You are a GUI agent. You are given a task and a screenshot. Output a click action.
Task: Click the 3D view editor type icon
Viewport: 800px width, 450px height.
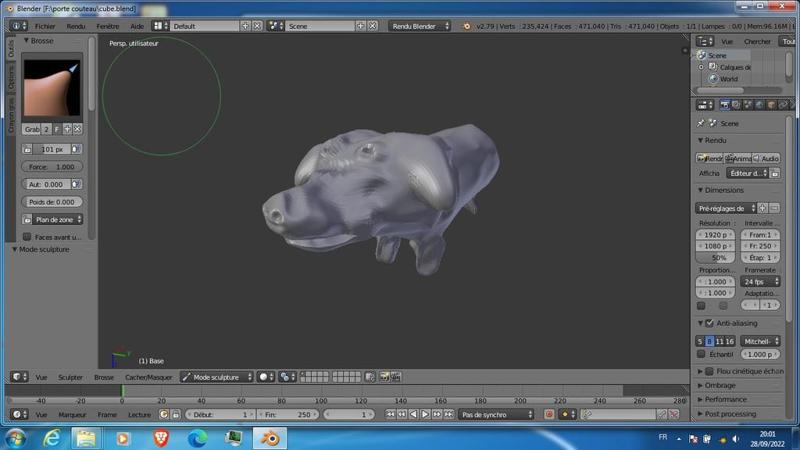pos(19,377)
